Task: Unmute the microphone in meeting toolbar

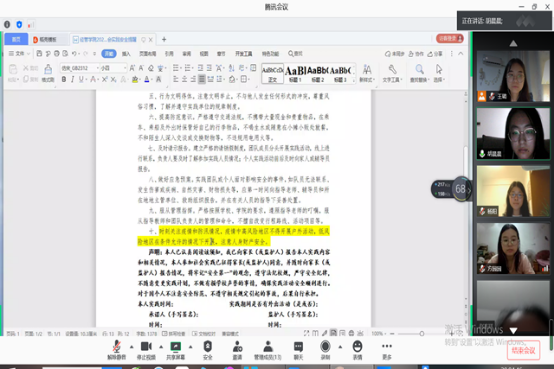Action: tap(117, 350)
